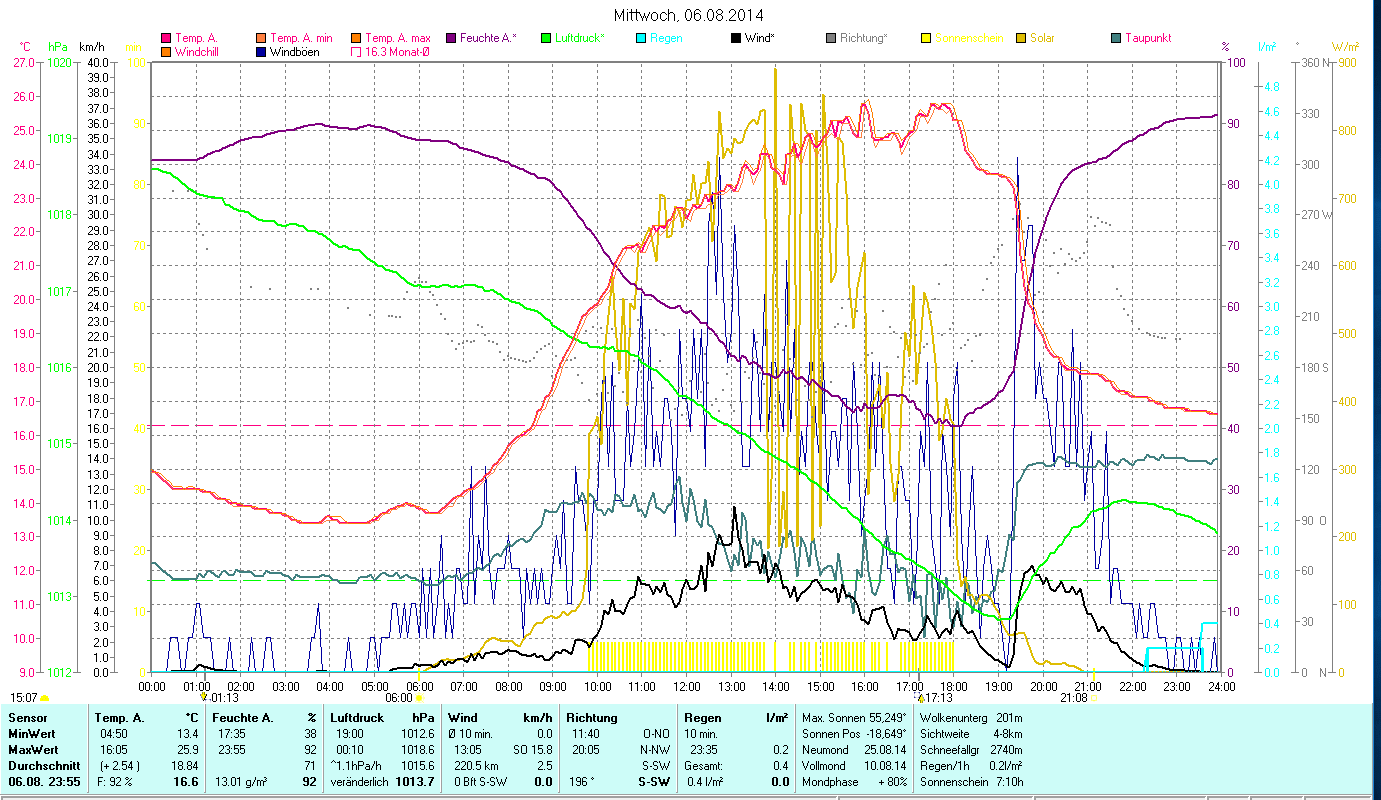Click the sunset icon next to 21:08
This screenshot has width=1381, height=800.
tap(1094, 698)
